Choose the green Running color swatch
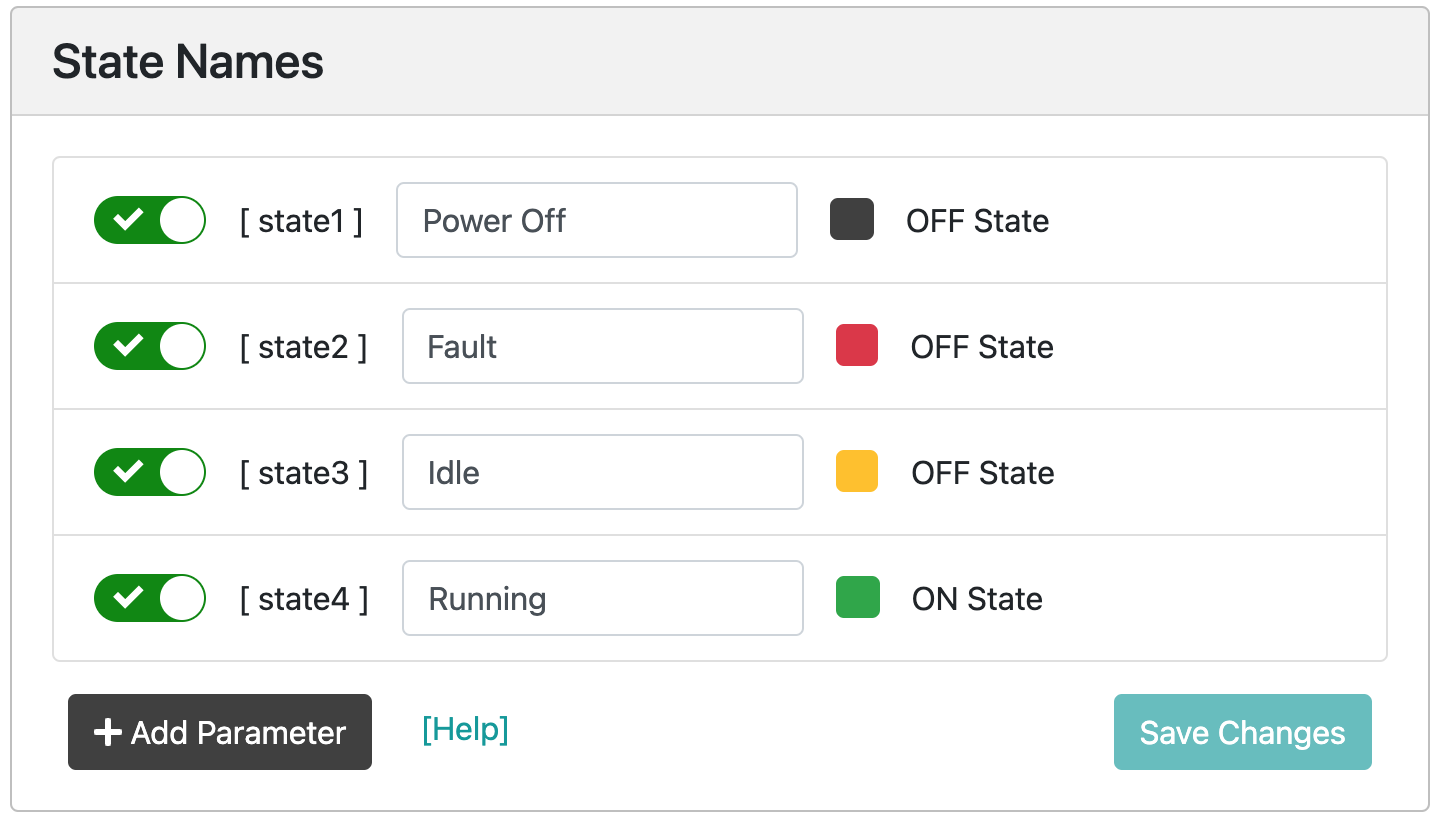 pyautogui.click(x=858, y=597)
